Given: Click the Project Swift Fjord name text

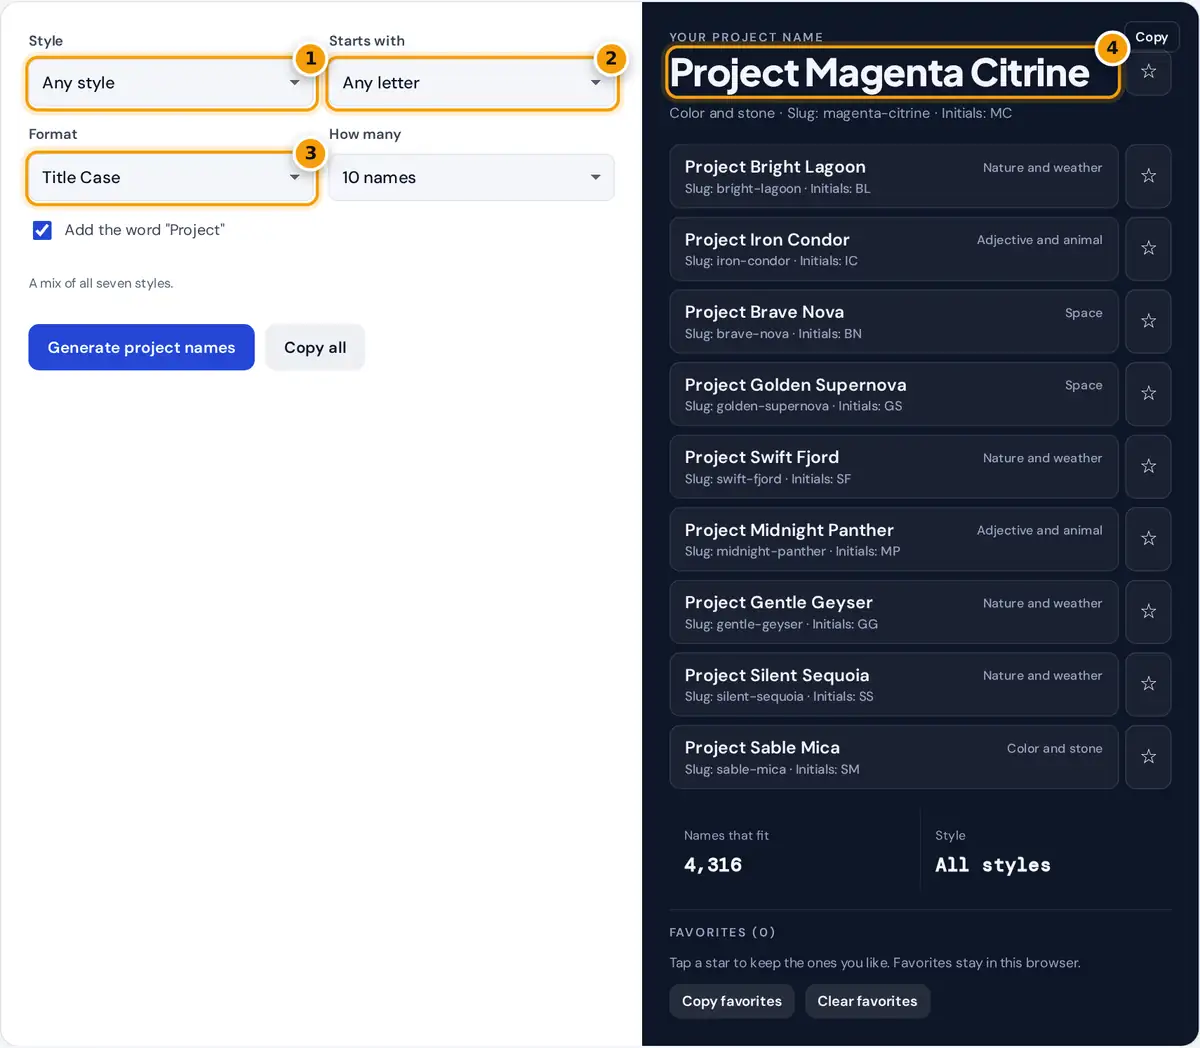Looking at the screenshot, I should click(762, 457).
